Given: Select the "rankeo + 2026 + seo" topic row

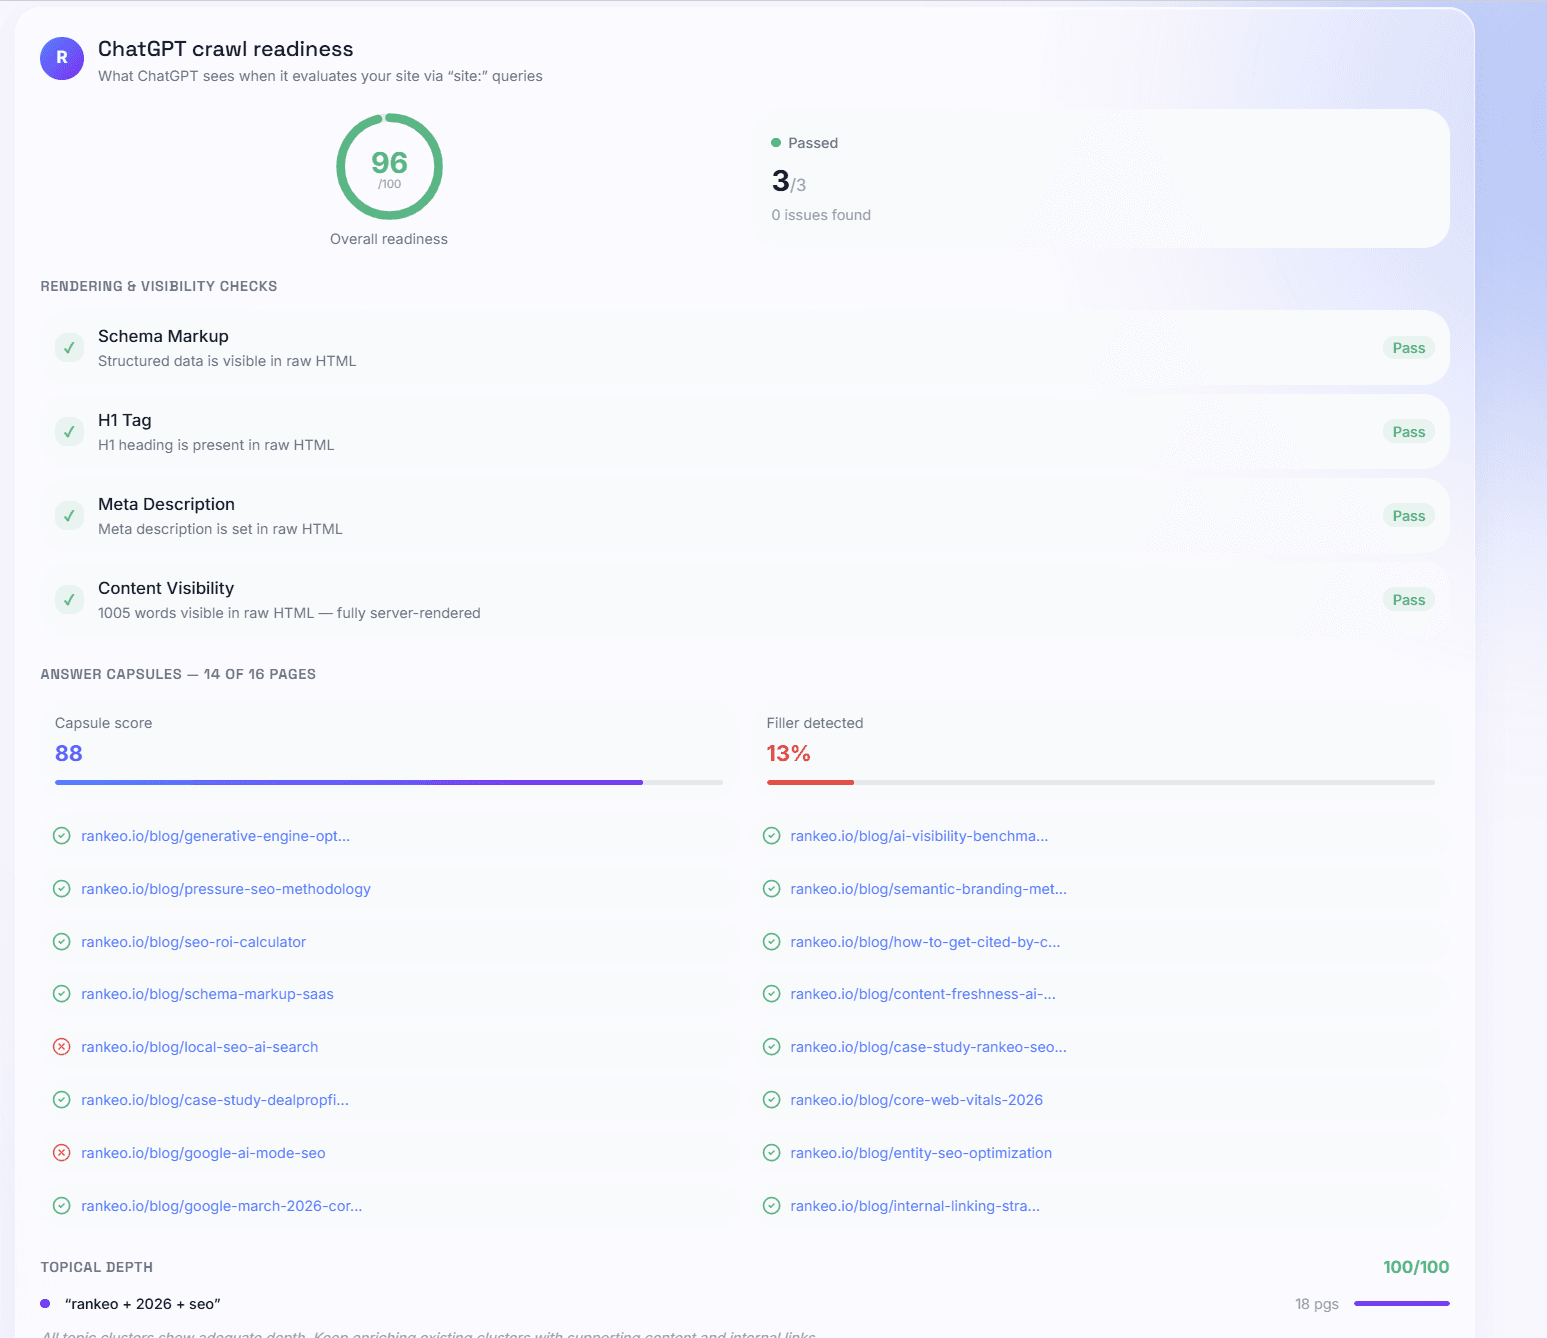Looking at the screenshot, I should click(x=143, y=1304).
